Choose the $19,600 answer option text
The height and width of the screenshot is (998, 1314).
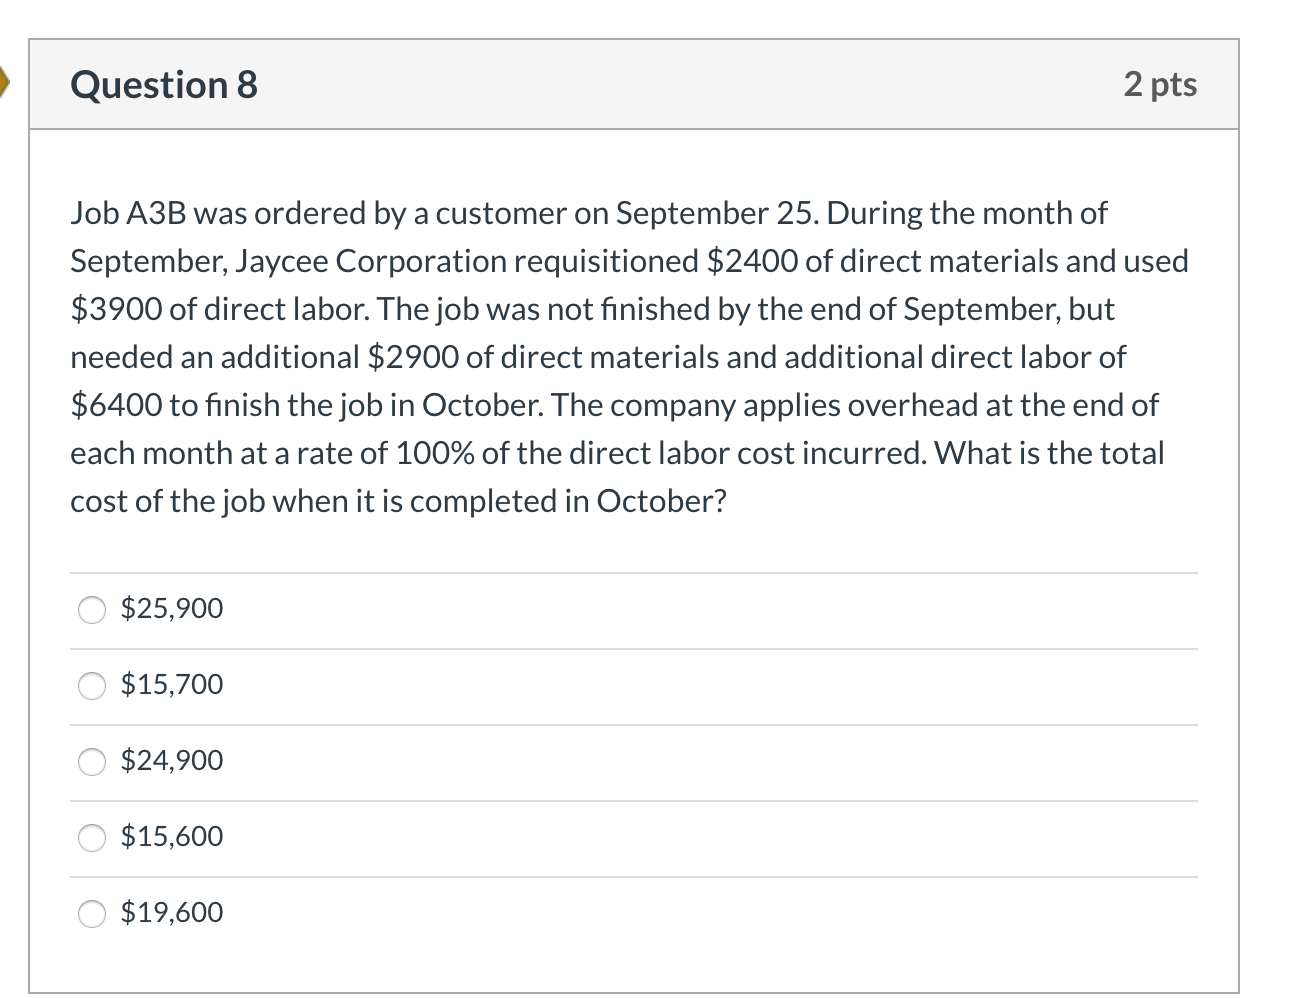171,912
